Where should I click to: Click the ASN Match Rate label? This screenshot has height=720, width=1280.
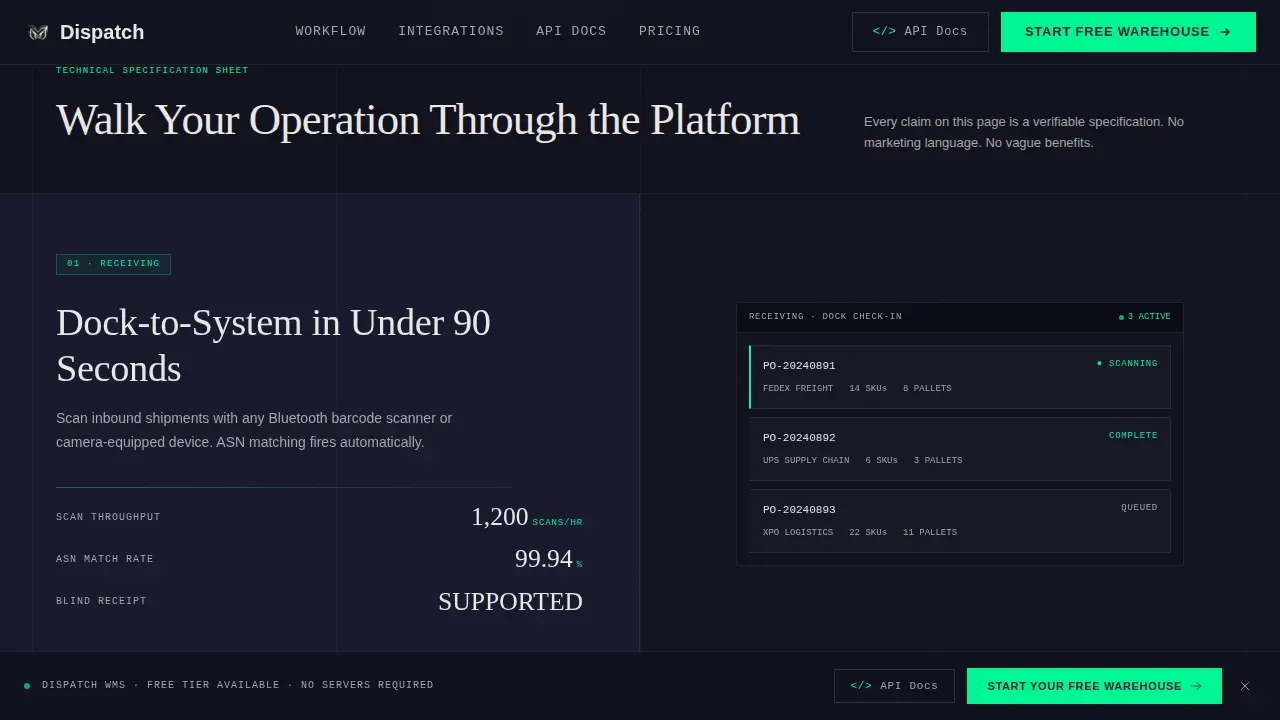[105, 559]
